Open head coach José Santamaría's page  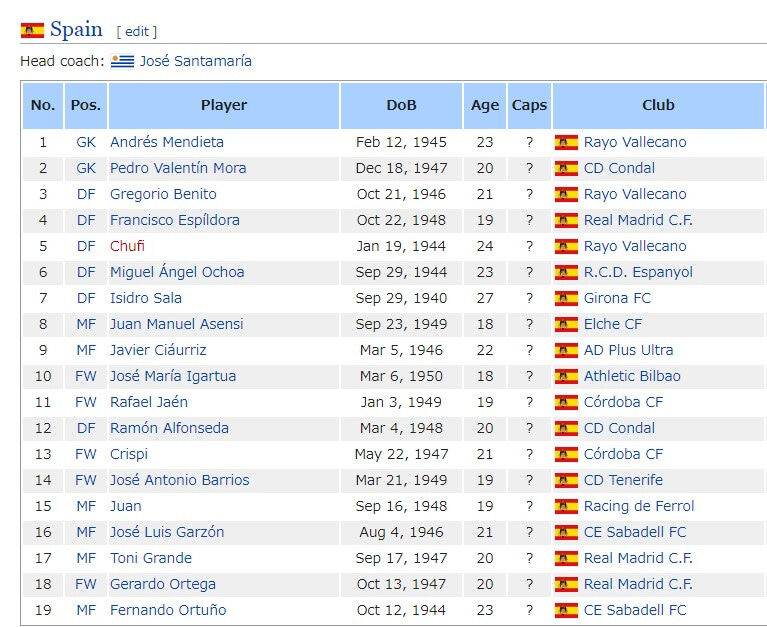[196, 61]
